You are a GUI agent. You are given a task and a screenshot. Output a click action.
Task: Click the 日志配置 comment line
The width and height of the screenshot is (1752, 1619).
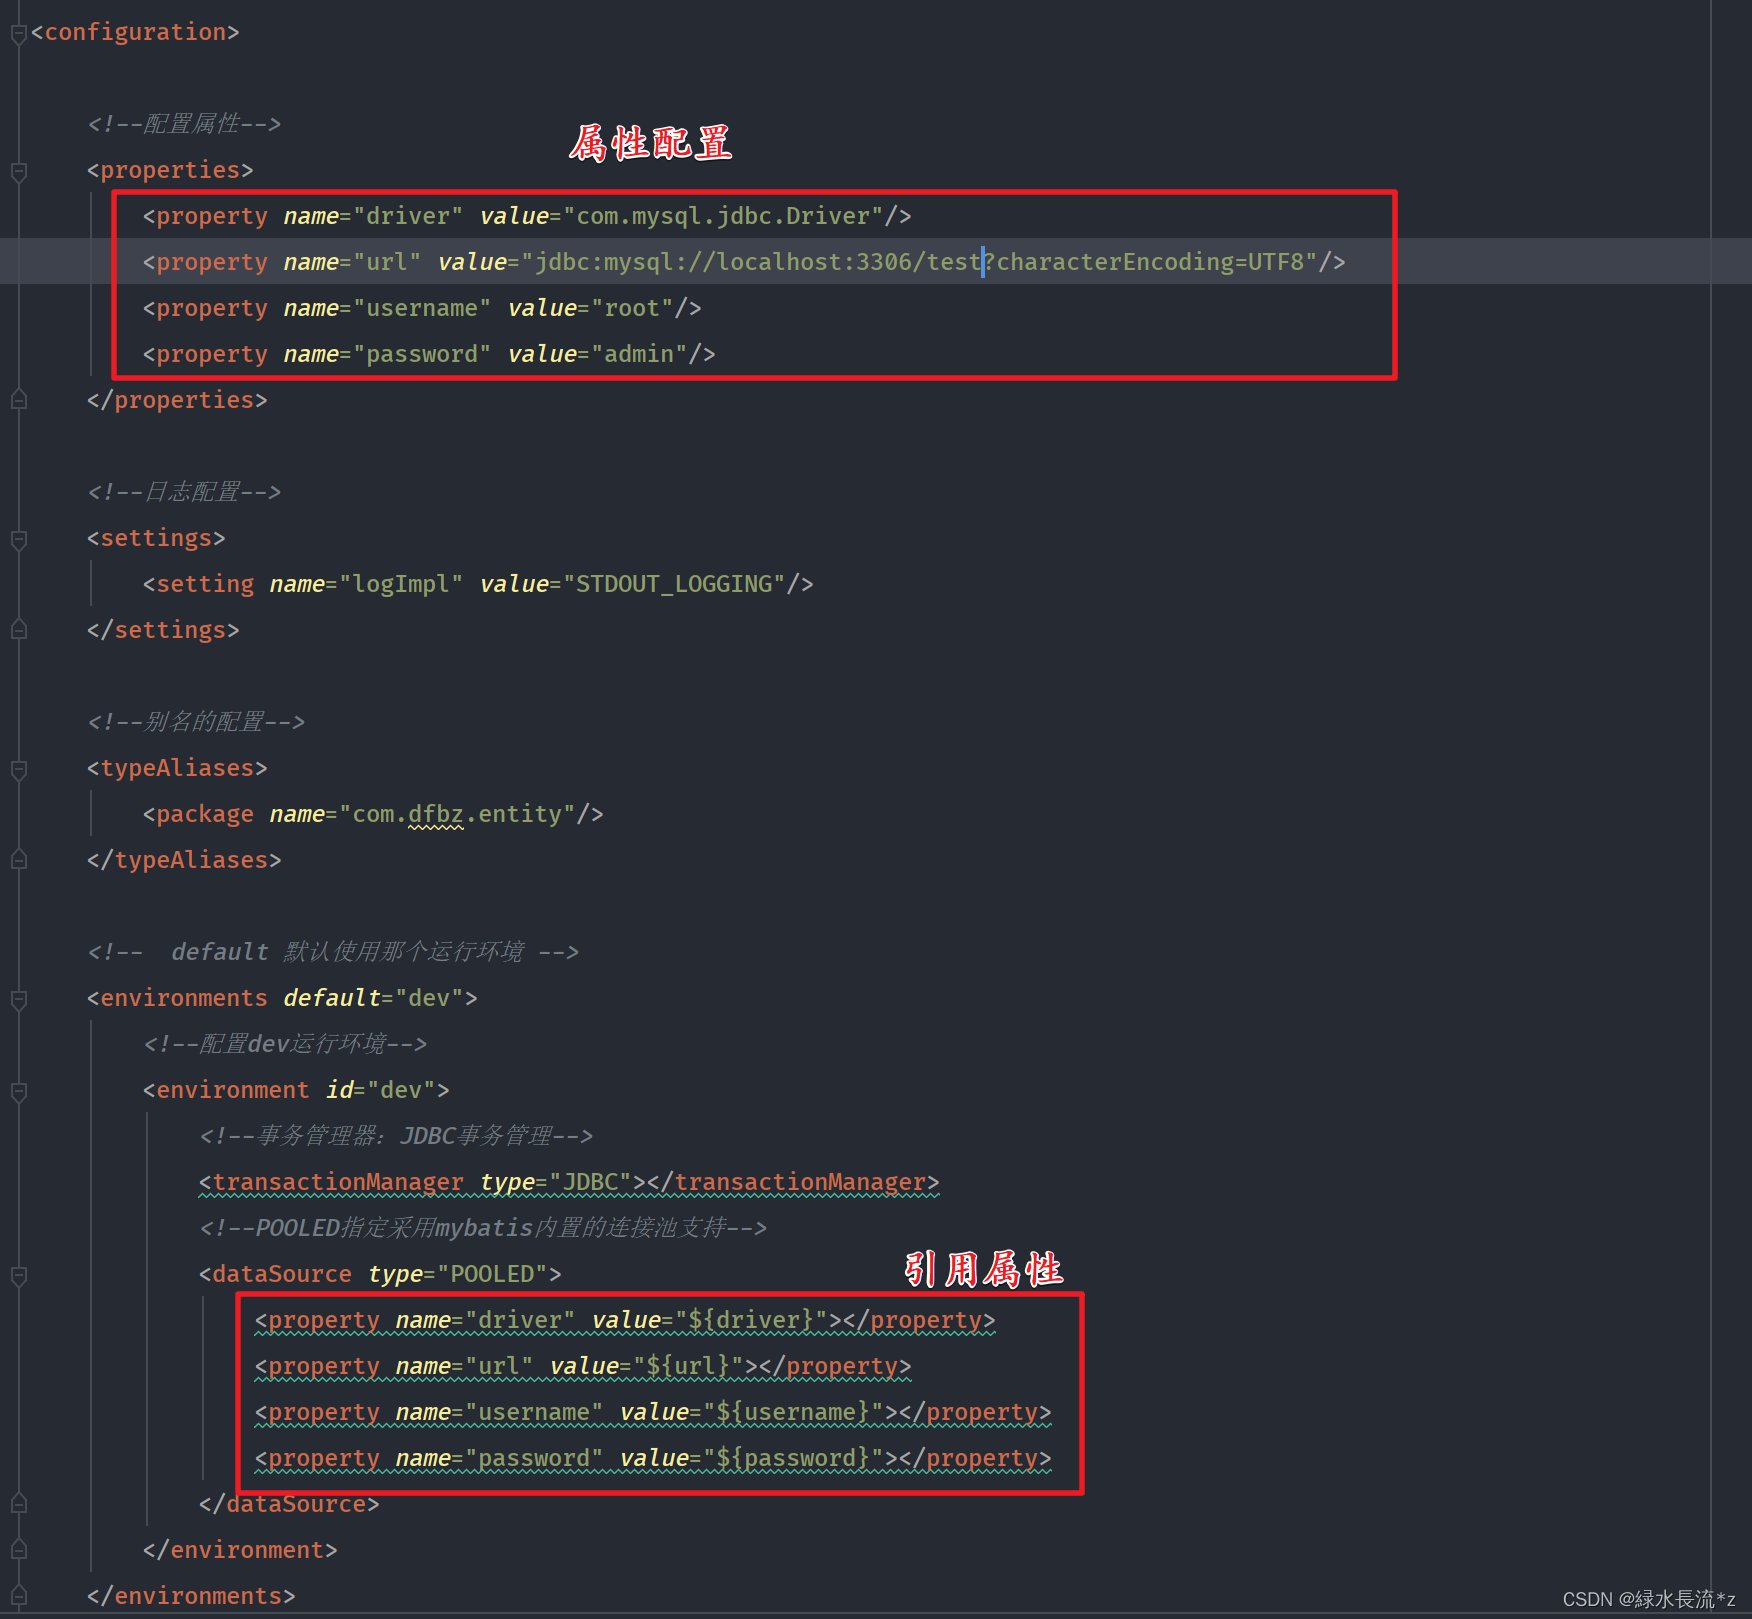coord(184,492)
